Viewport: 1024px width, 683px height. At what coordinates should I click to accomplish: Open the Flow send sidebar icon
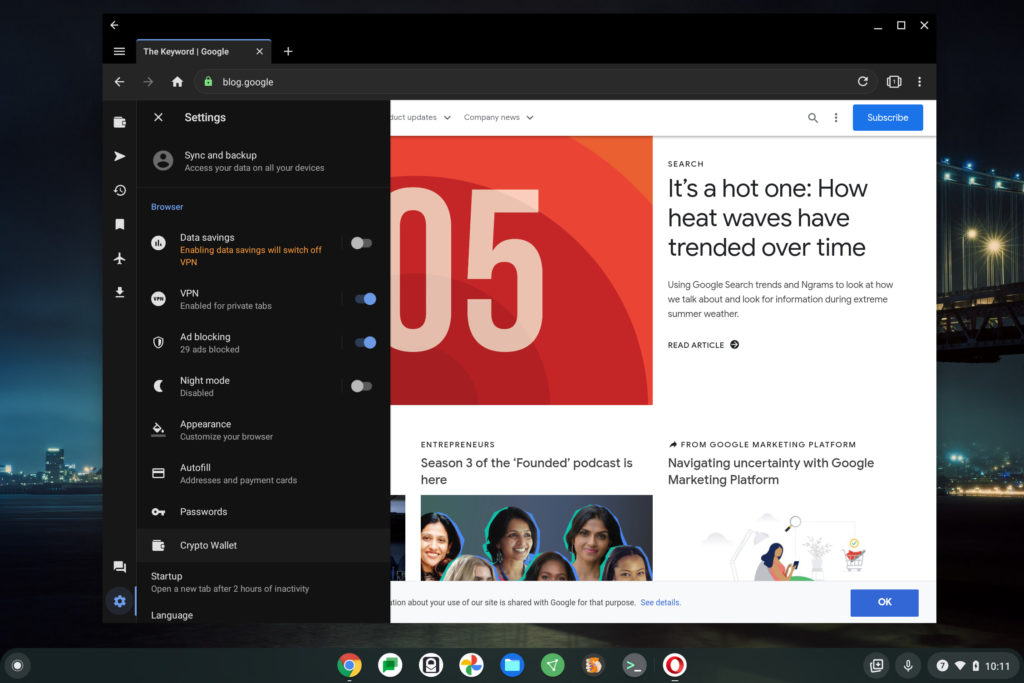pyautogui.click(x=120, y=156)
